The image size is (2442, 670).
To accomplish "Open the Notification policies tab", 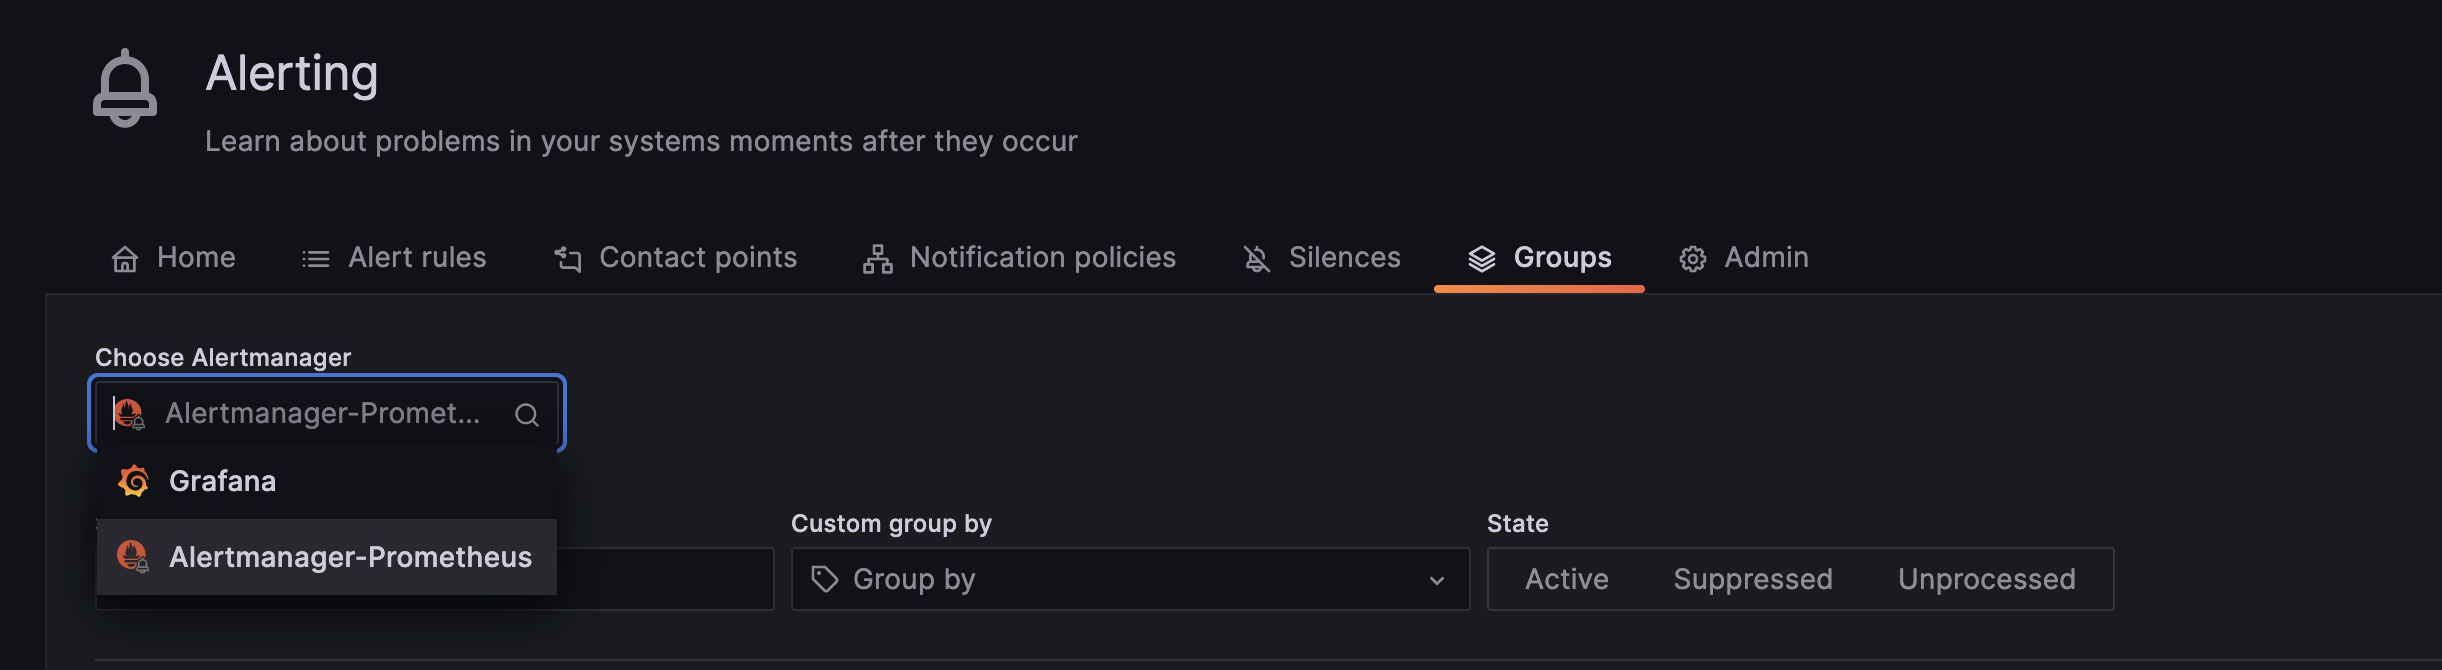I will tap(1041, 258).
